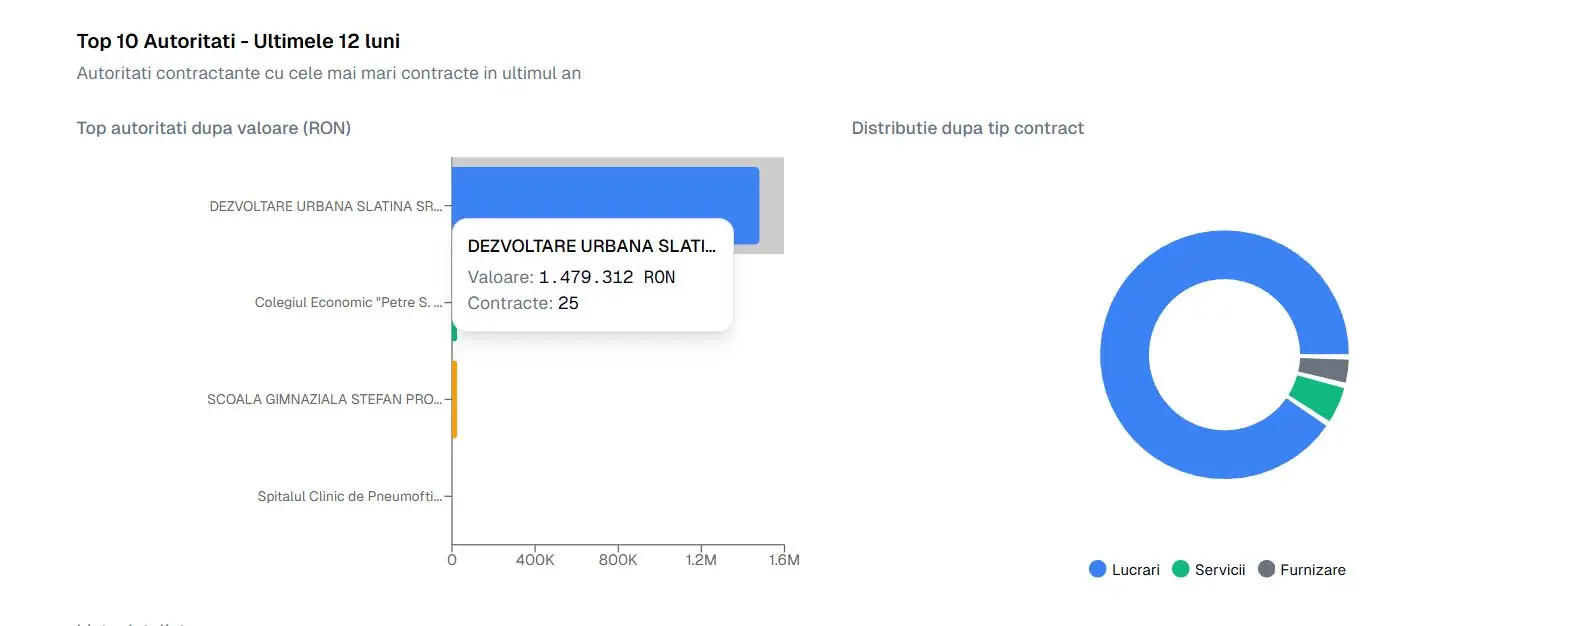
Task: Click the green Servicii legend dot
Action: (1180, 569)
